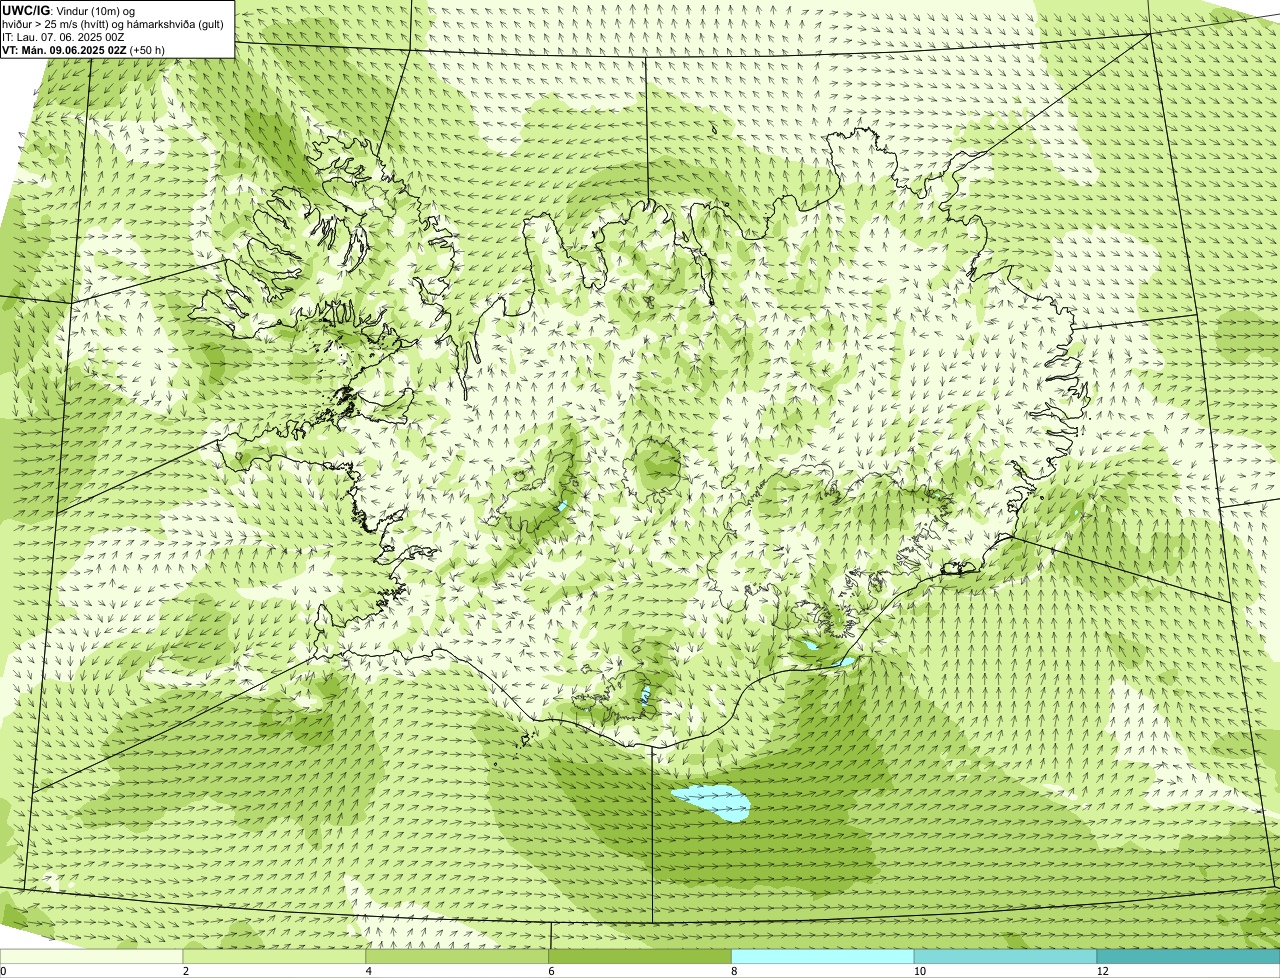1280x978 pixels.
Task: Click the legend segment above 12 m/s
Action: [1188, 956]
